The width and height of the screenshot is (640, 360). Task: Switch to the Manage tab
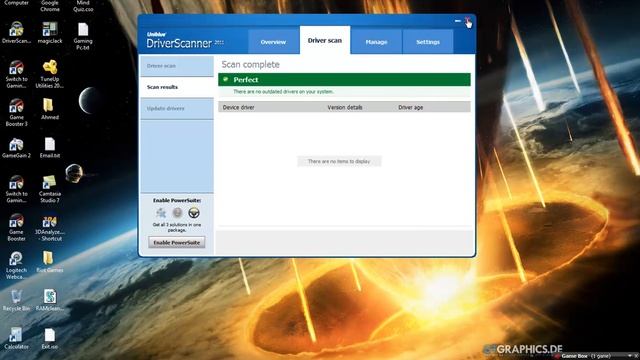[376, 42]
